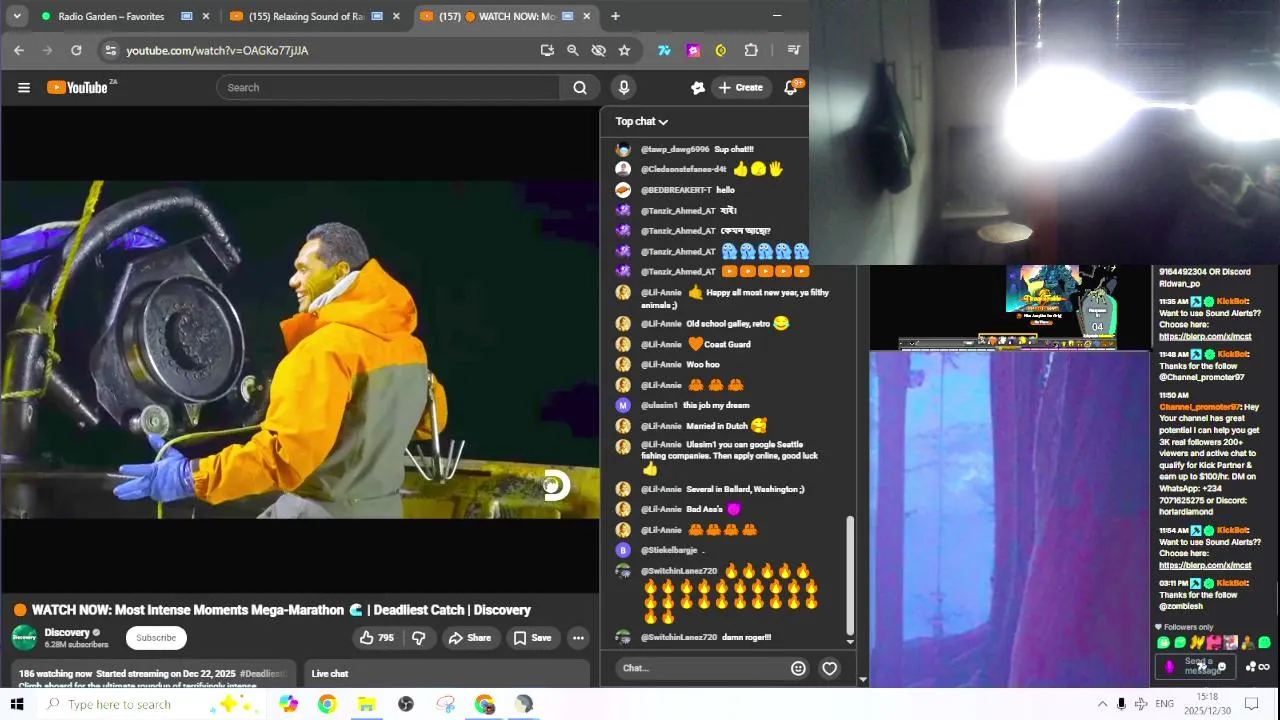Image resolution: width=1280 pixels, height=720 pixels.
Task: Click the Share button
Action: [x=470, y=638]
